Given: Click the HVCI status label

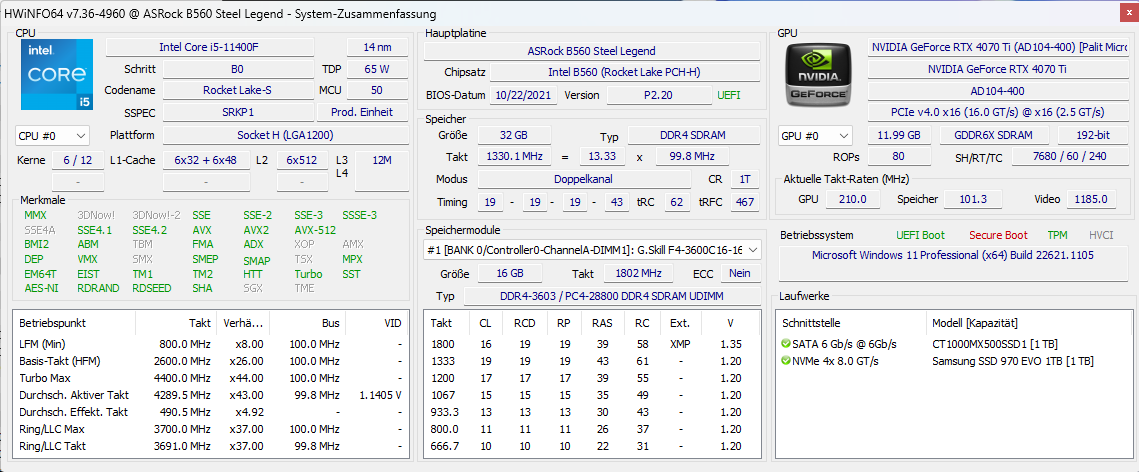Looking at the screenshot, I should (x=1101, y=235).
